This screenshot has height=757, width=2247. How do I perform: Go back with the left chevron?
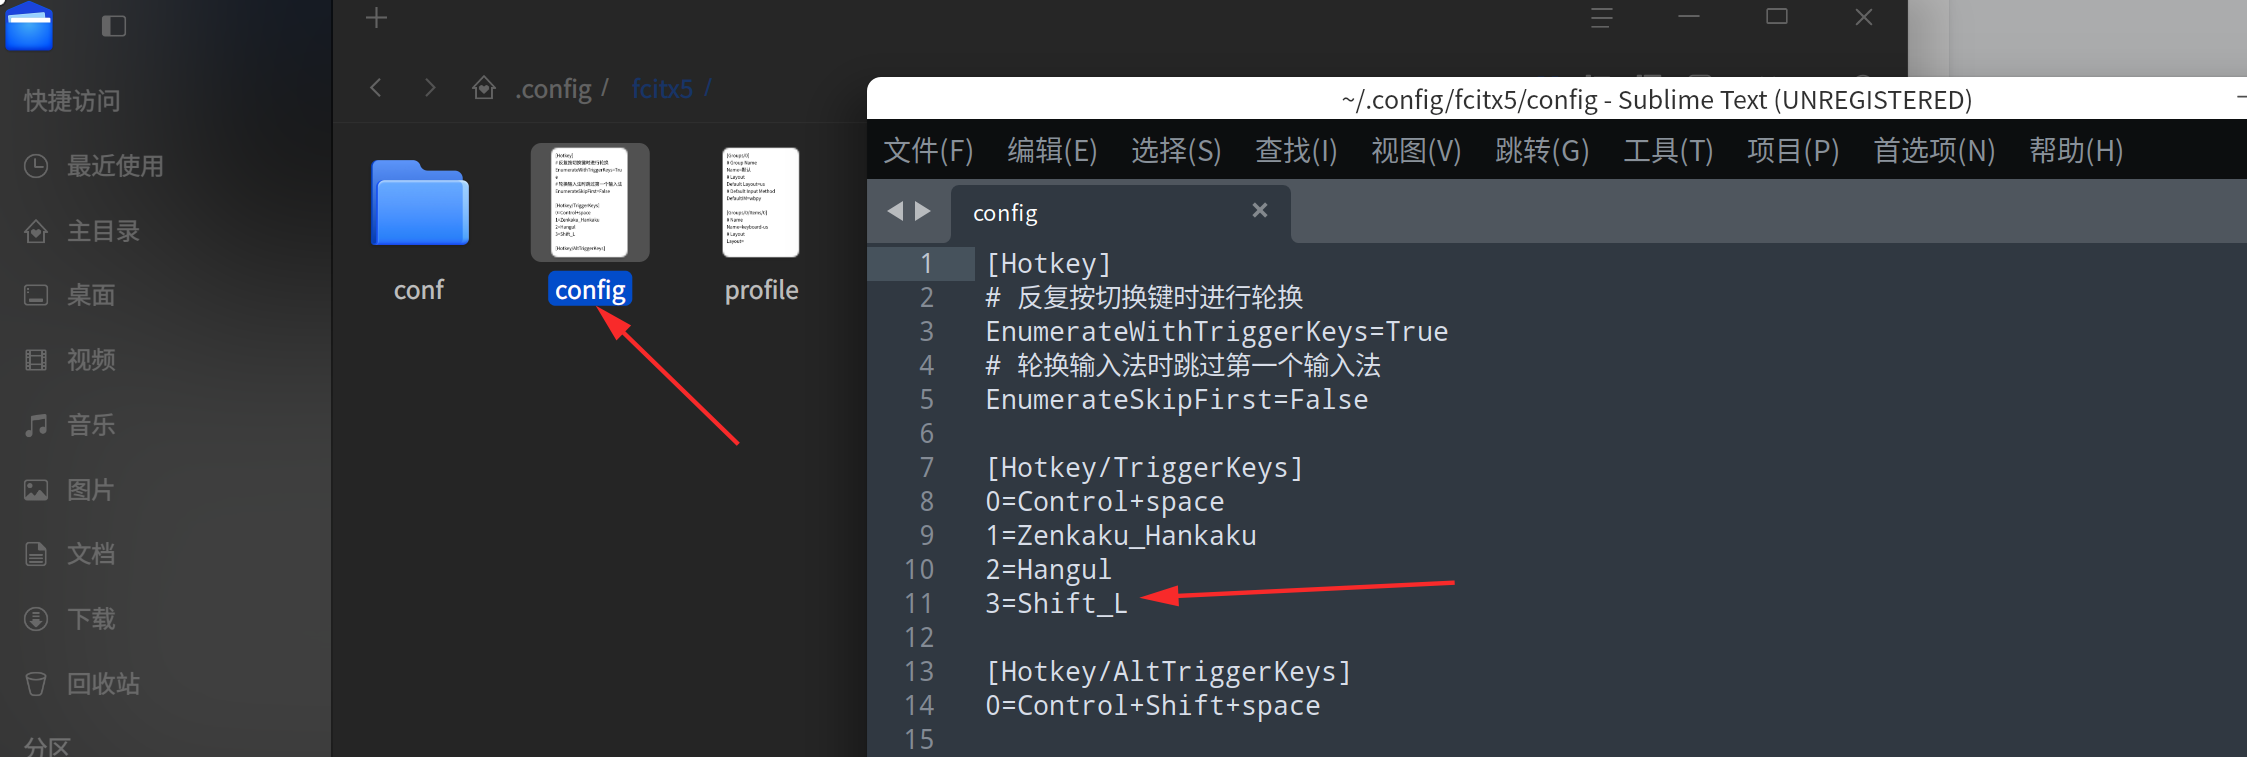coord(376,88)
